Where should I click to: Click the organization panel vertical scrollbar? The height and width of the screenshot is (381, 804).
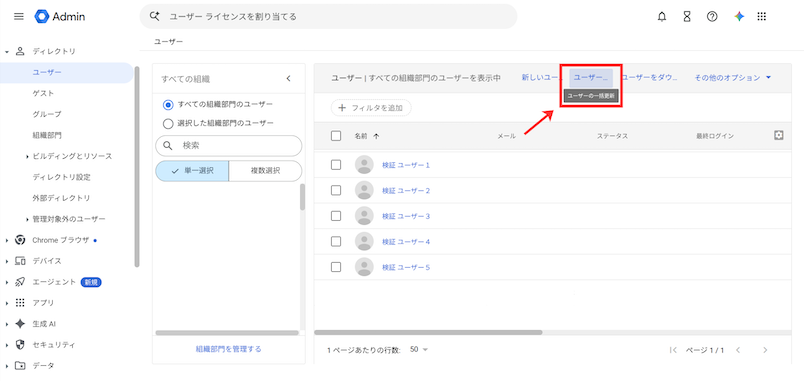click(303, 197)
